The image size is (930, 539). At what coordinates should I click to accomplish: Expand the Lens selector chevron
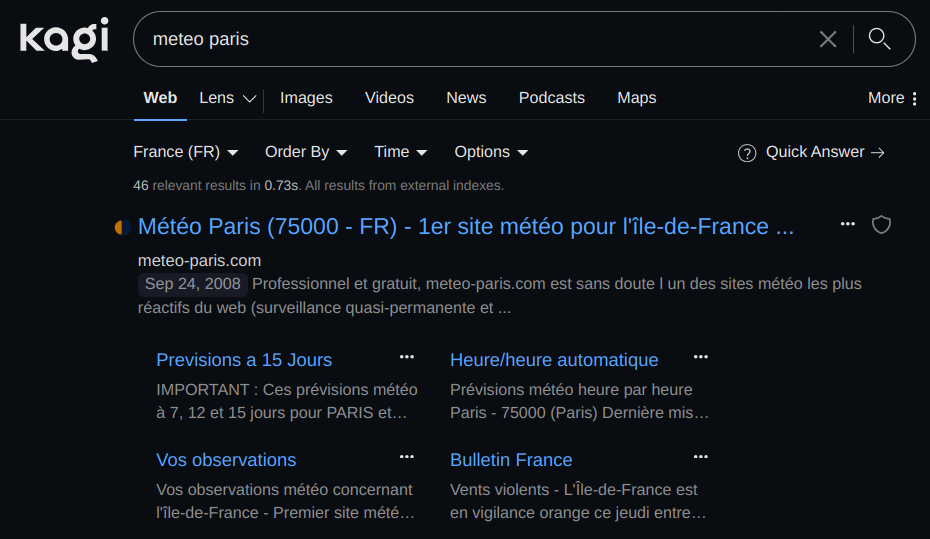(x=248, y=99)
